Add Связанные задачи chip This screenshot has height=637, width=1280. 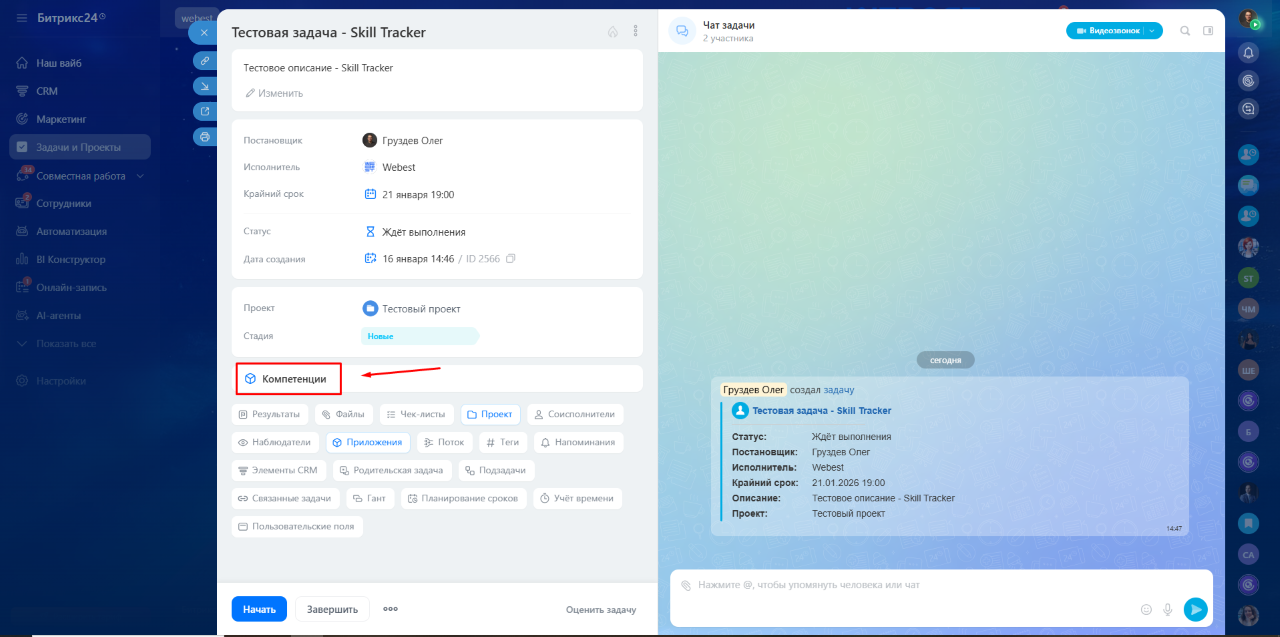click(285, 498)
